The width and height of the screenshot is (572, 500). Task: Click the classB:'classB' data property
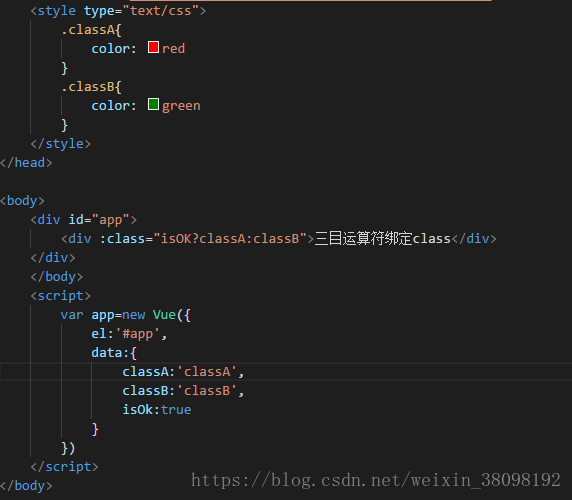(x=183, y=391)
